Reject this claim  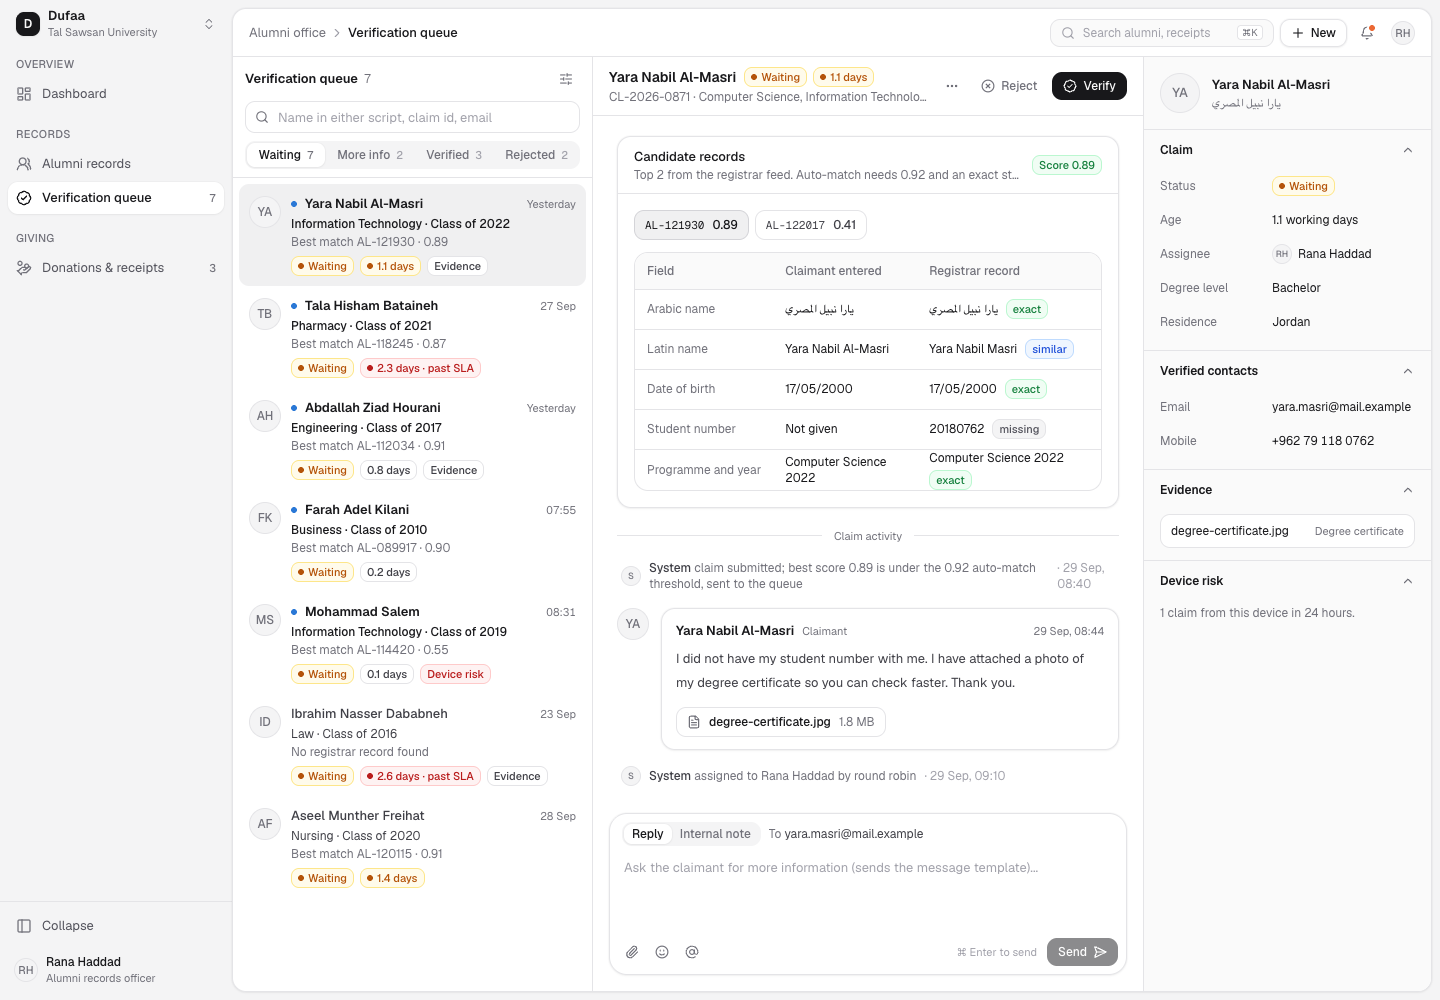point(1009,86)
